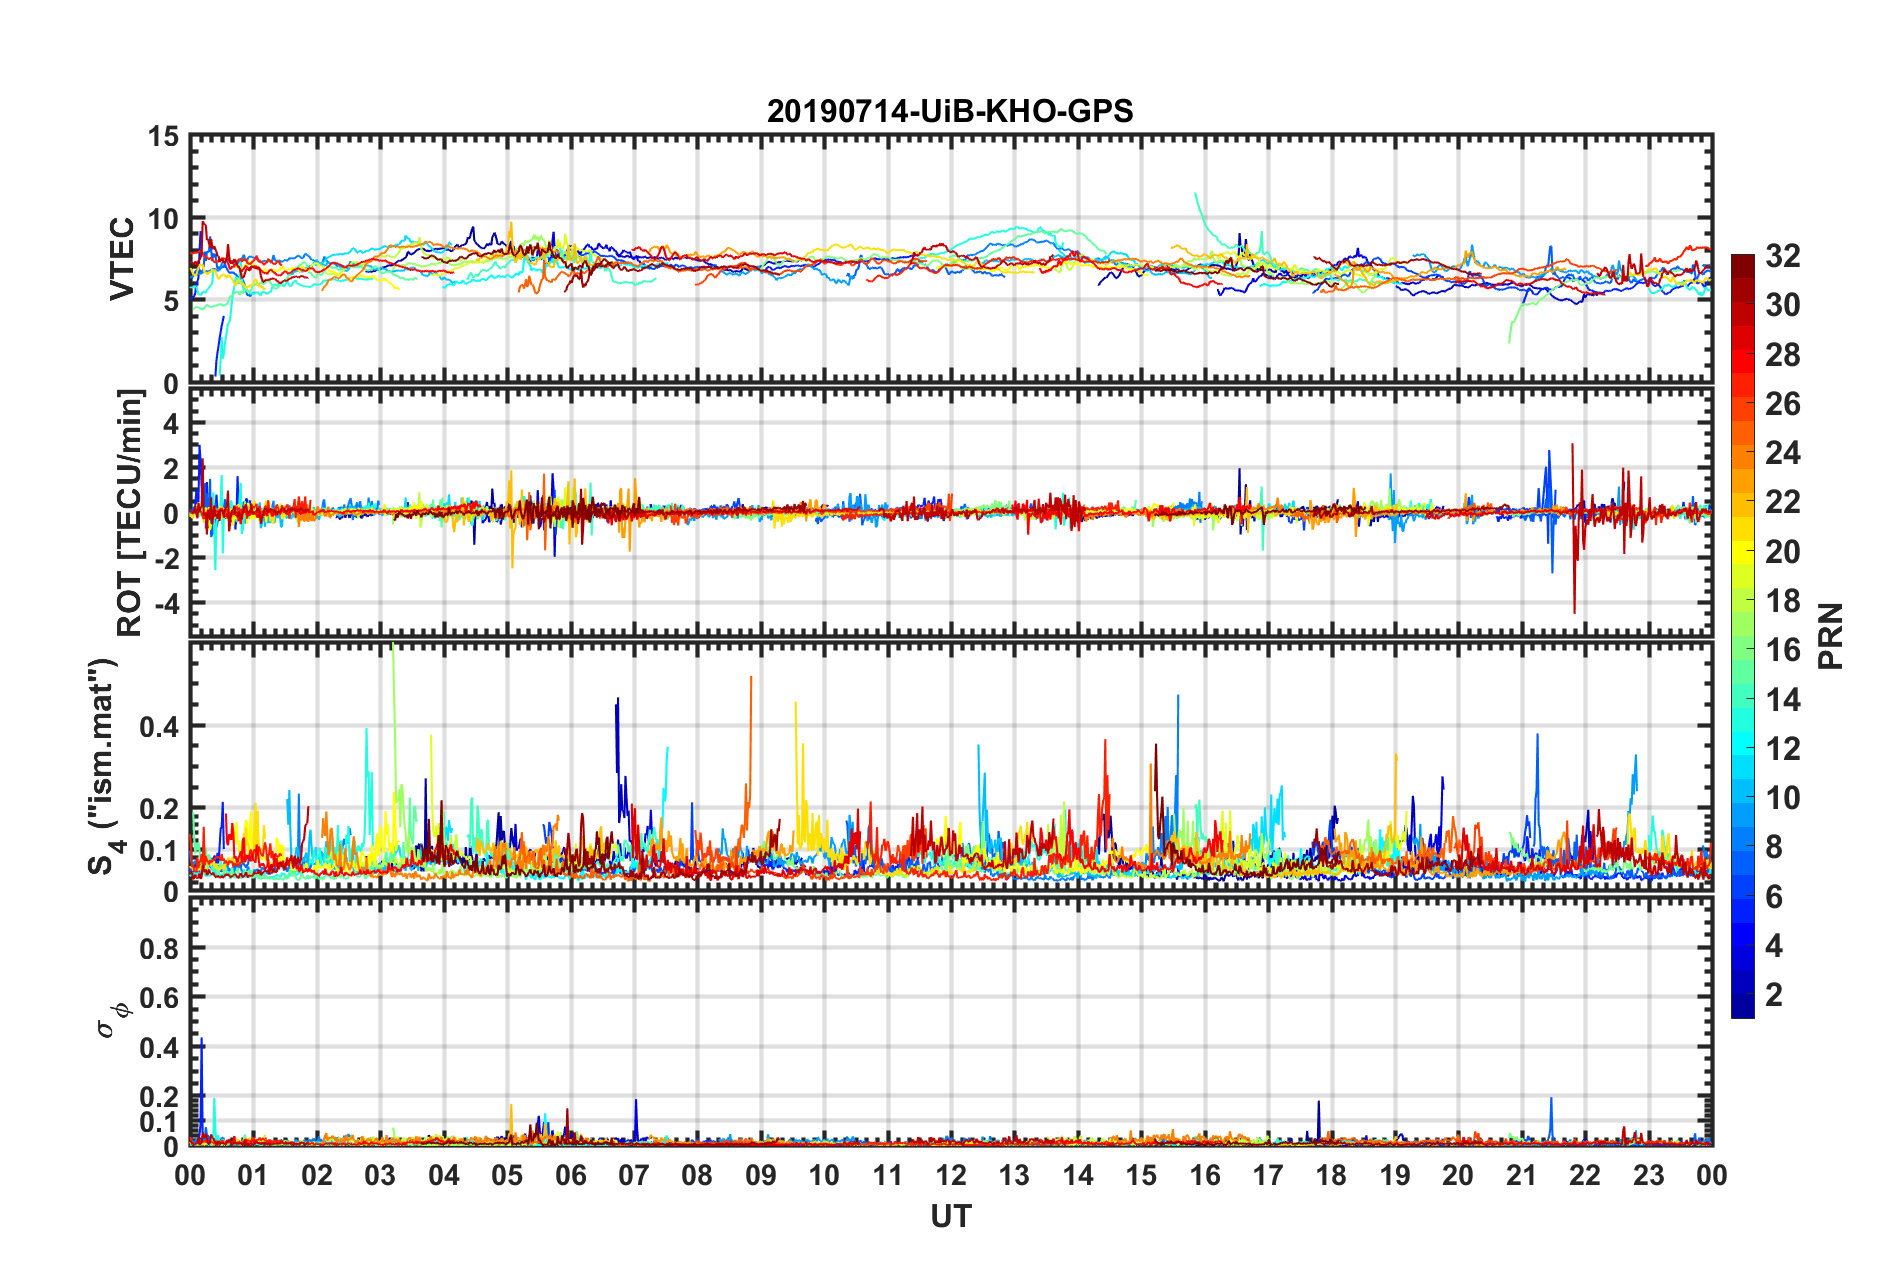The image size is (1902, 1272).
Task: Click colorbar tick label 32
Action: 1782,256
